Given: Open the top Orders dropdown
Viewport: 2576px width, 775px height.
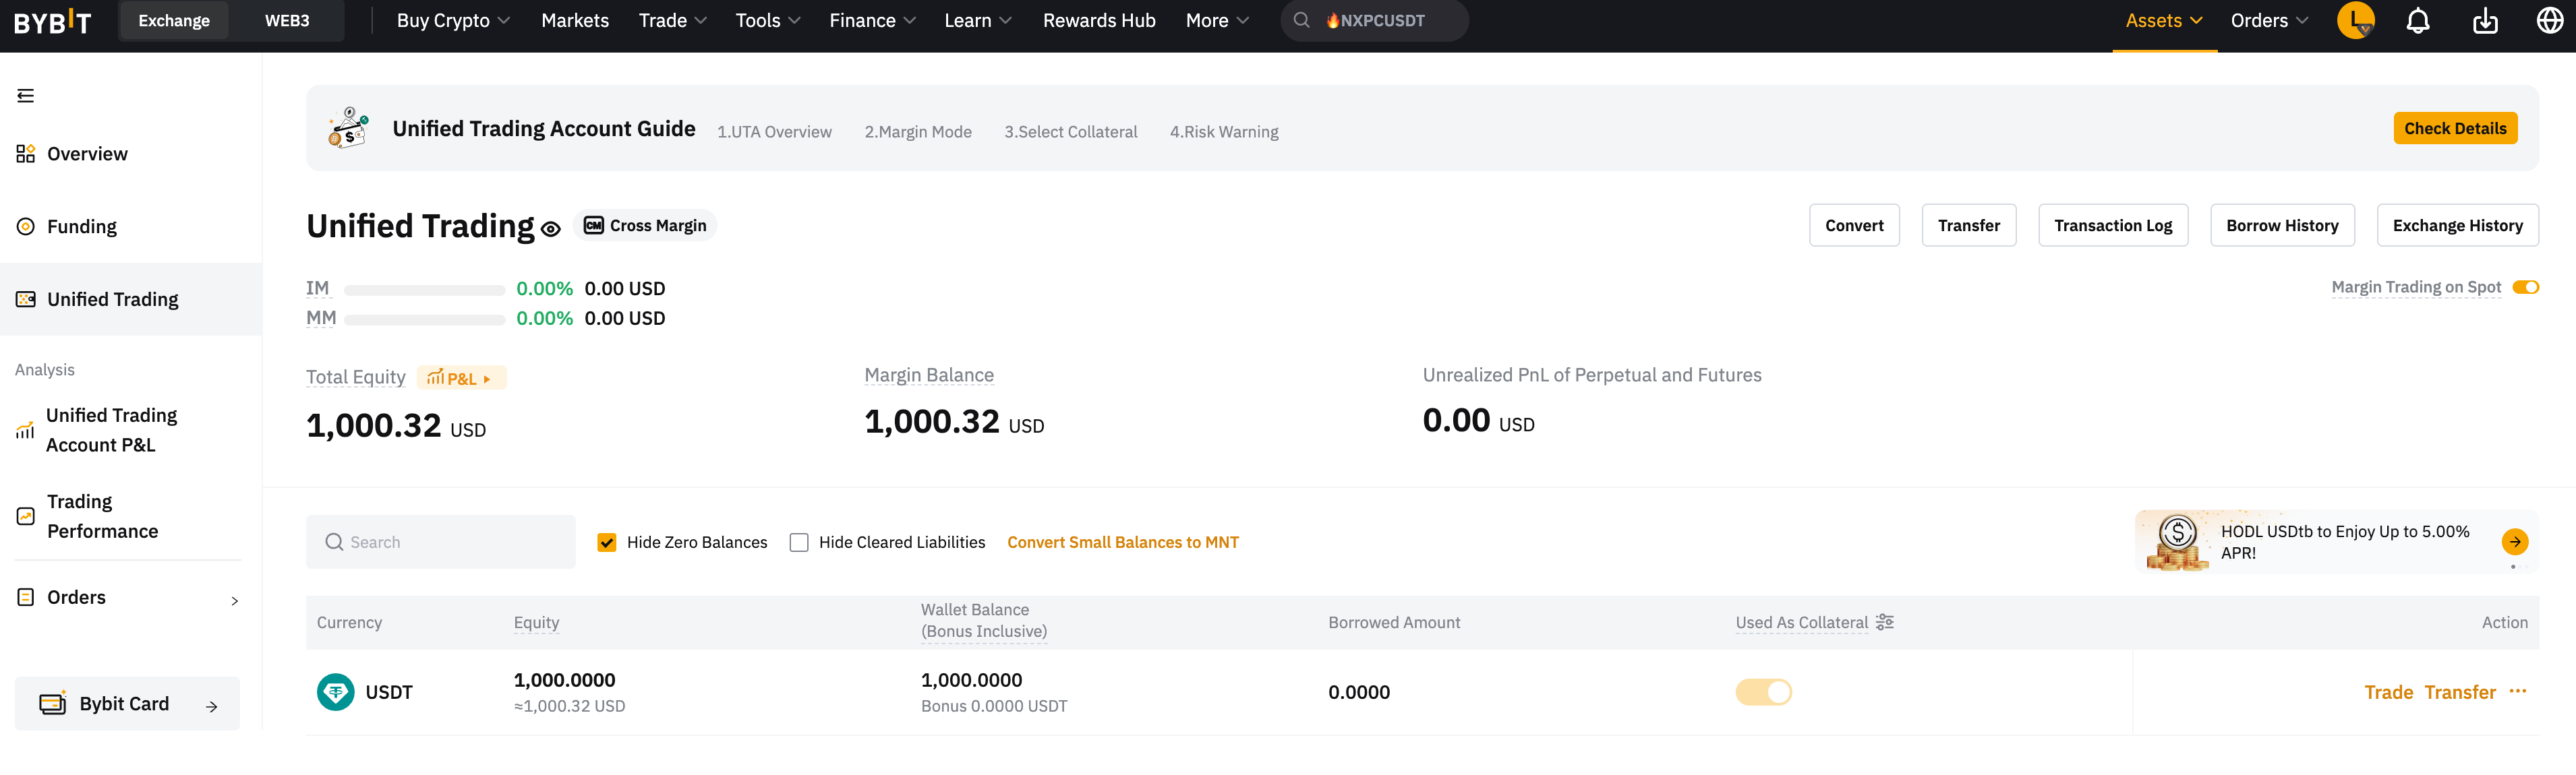Looking at the screenshot, I should point(2269,21).
